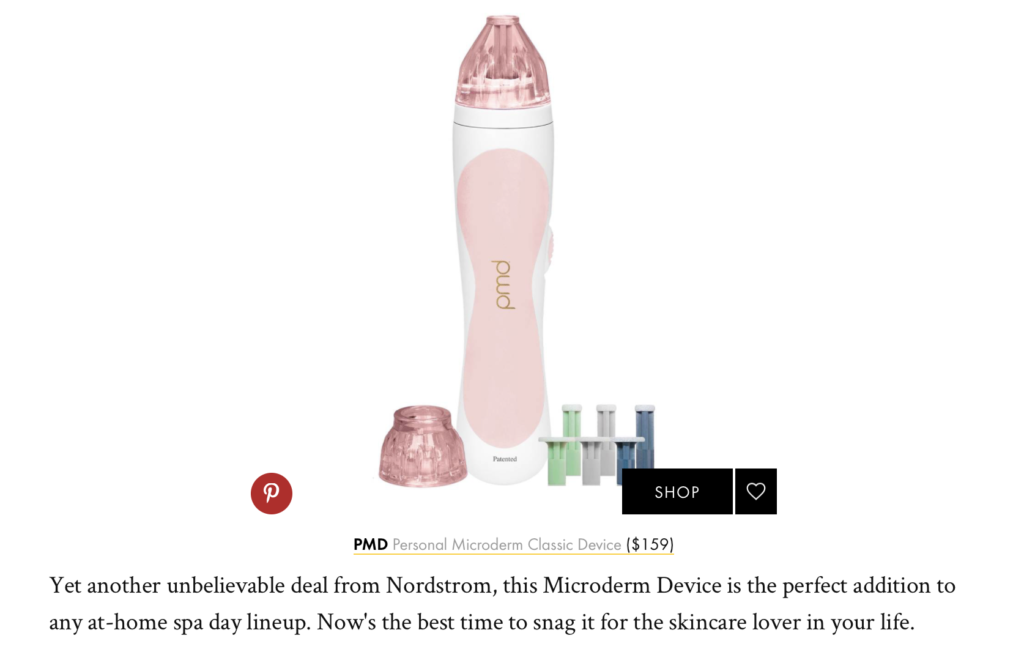This screenshot has width=1024, height=663.
Task: Click the red Pinterest save icon
Action: click(x=271, y=493)
